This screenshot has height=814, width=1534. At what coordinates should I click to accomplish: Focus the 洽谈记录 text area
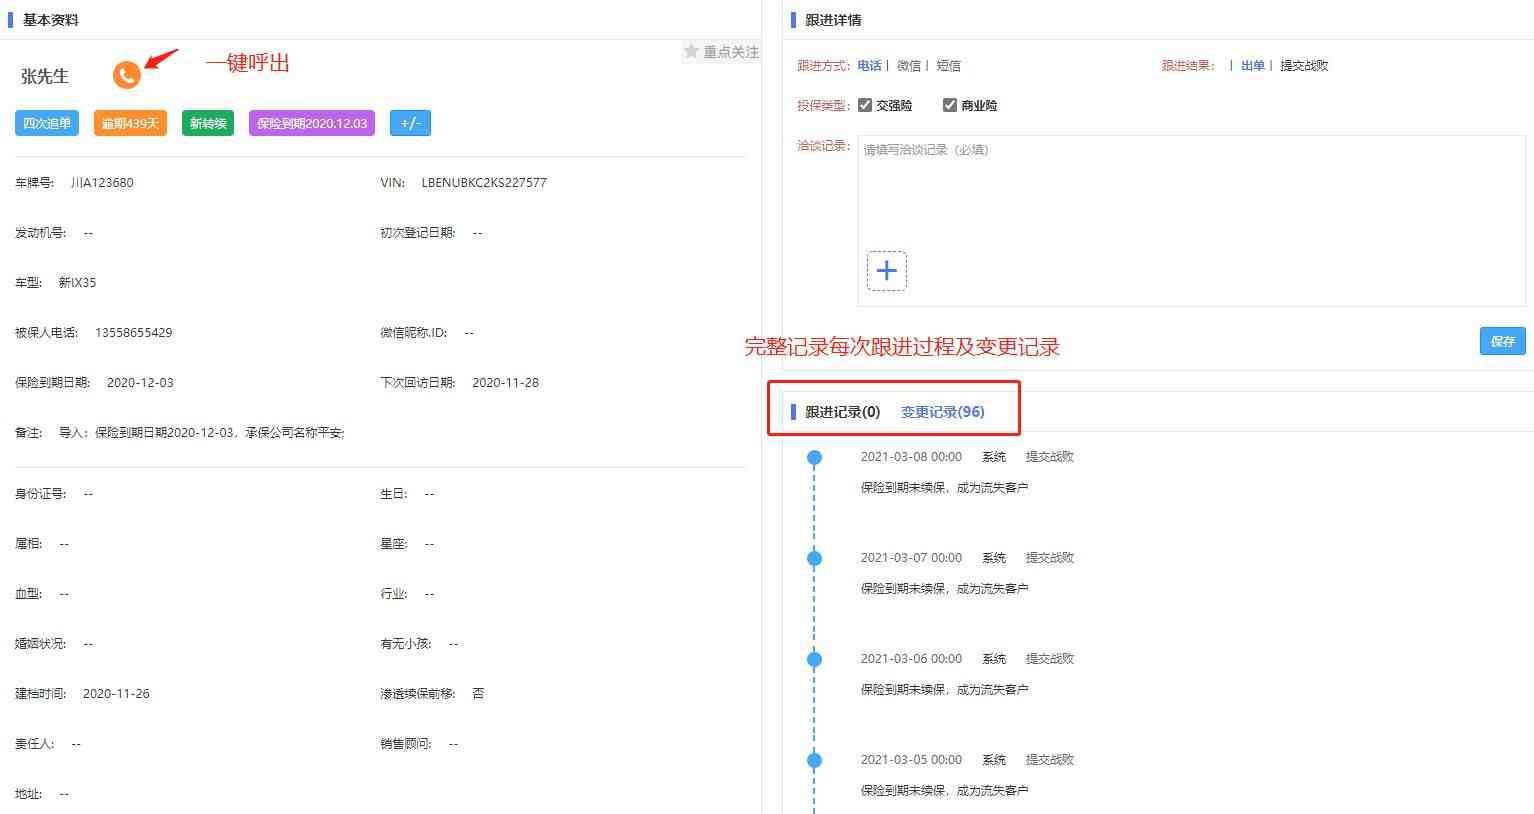[1190, 190]
